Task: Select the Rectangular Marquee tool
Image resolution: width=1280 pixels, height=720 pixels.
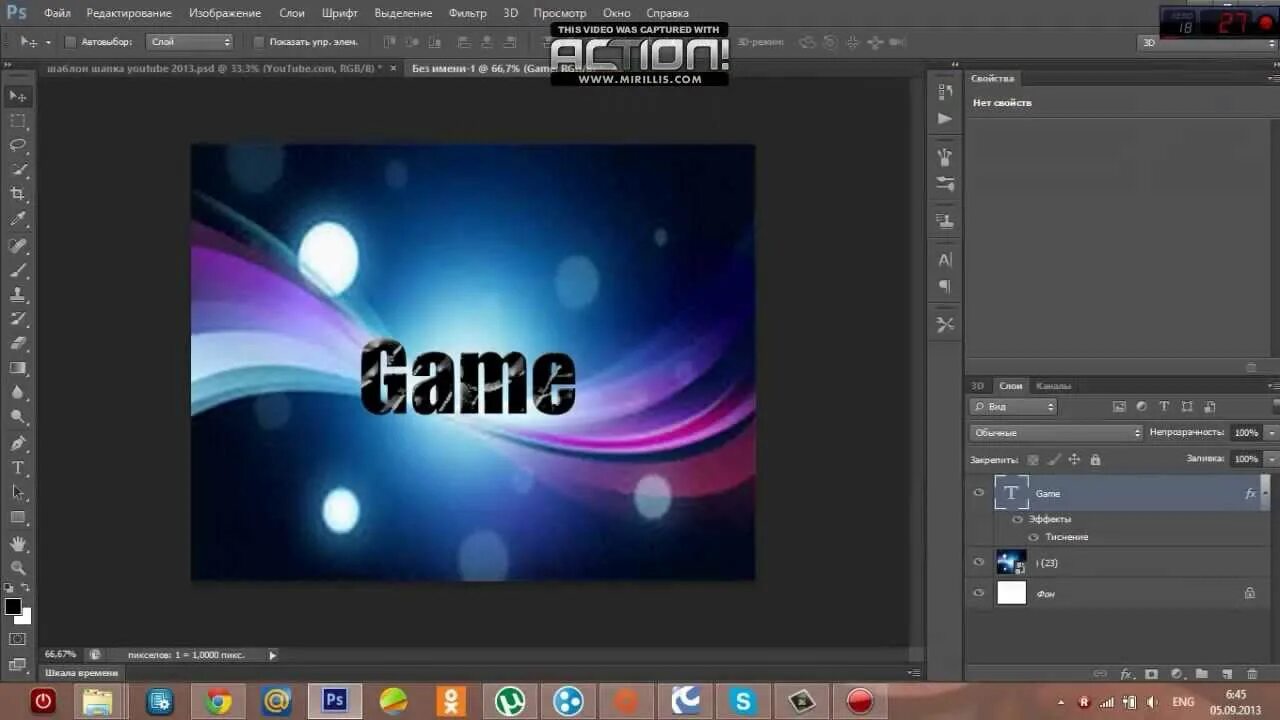Action: pyautogui.click(x=18, y=121)
